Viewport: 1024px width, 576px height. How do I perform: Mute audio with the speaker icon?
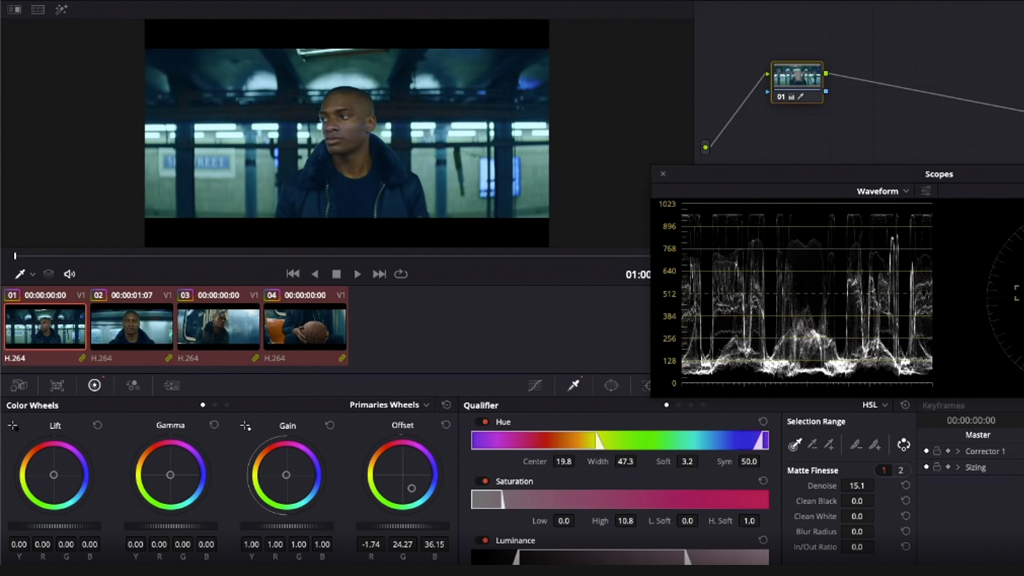(70, 274)
